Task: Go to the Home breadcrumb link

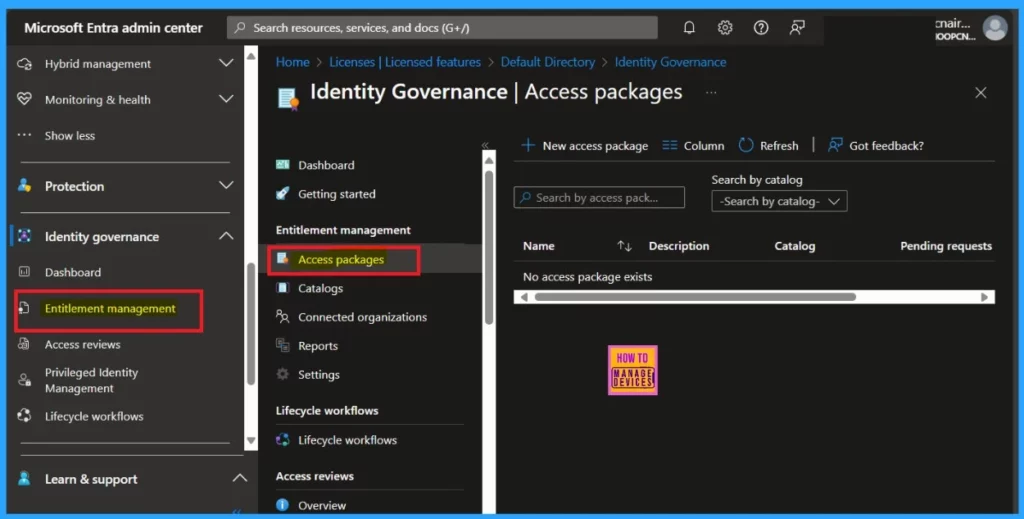Action: click(x=293, y=62)
